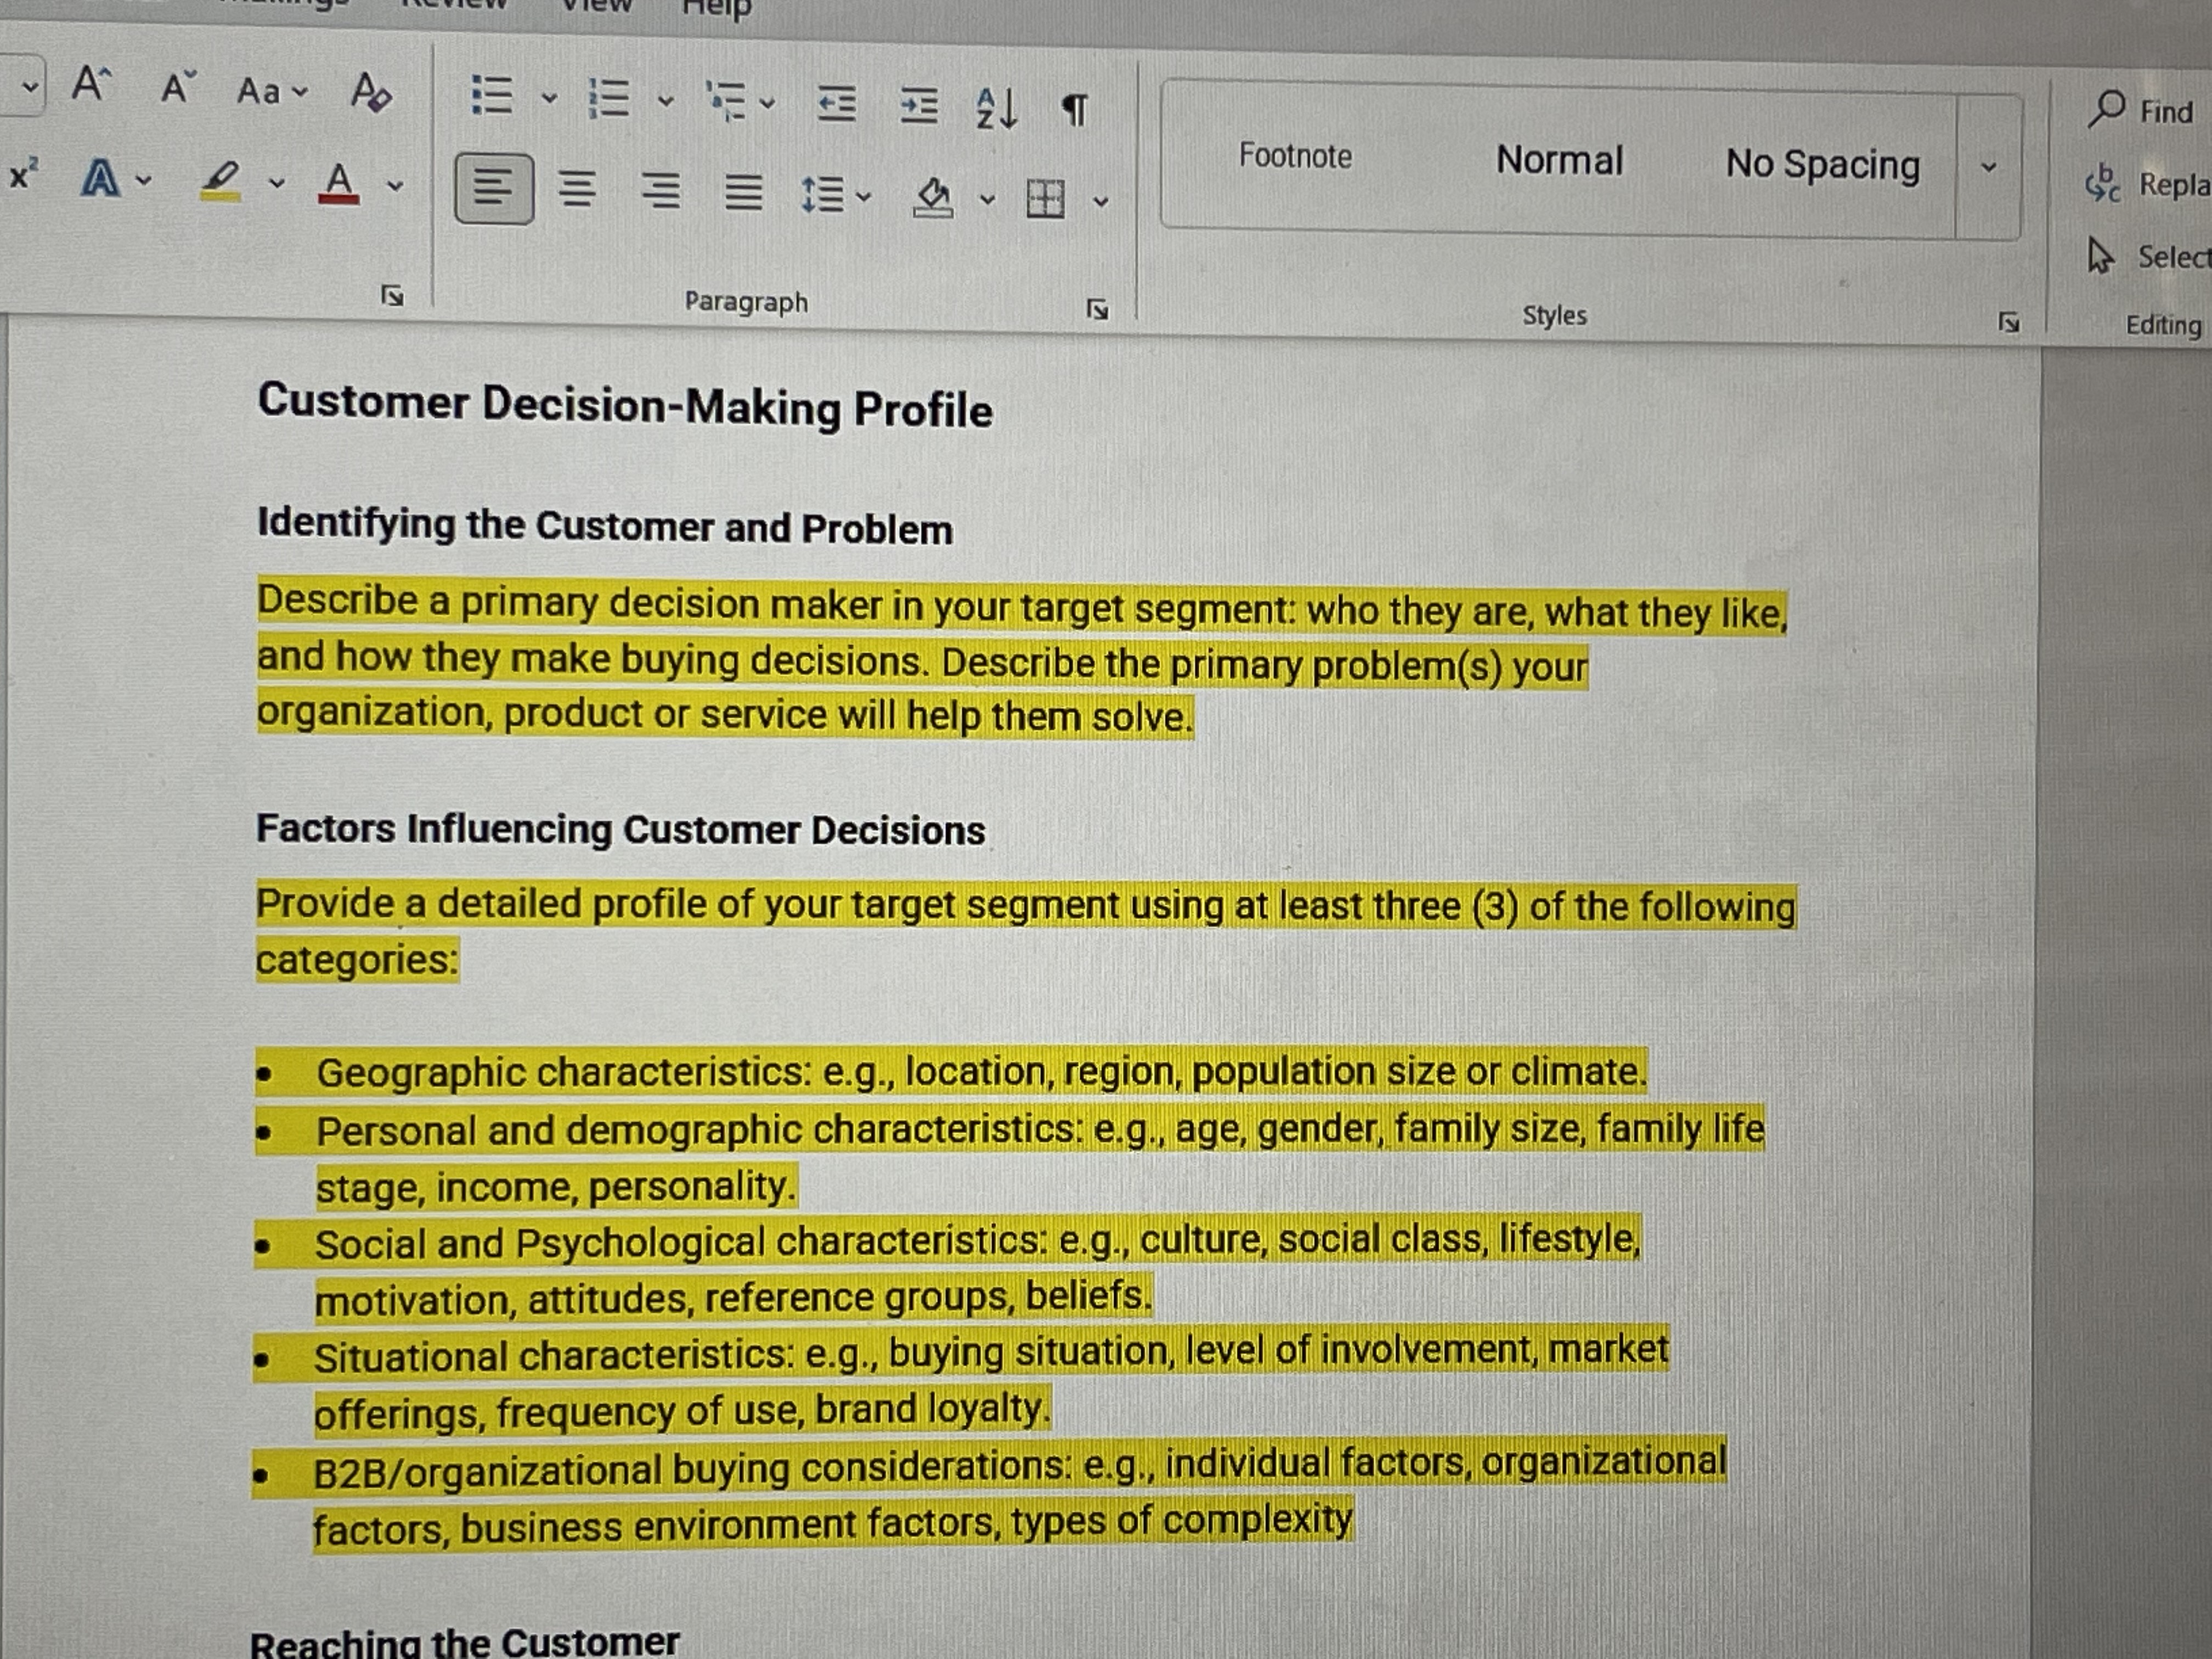
Task: Open the Help ribbon tab
Action: click(716, 8)
